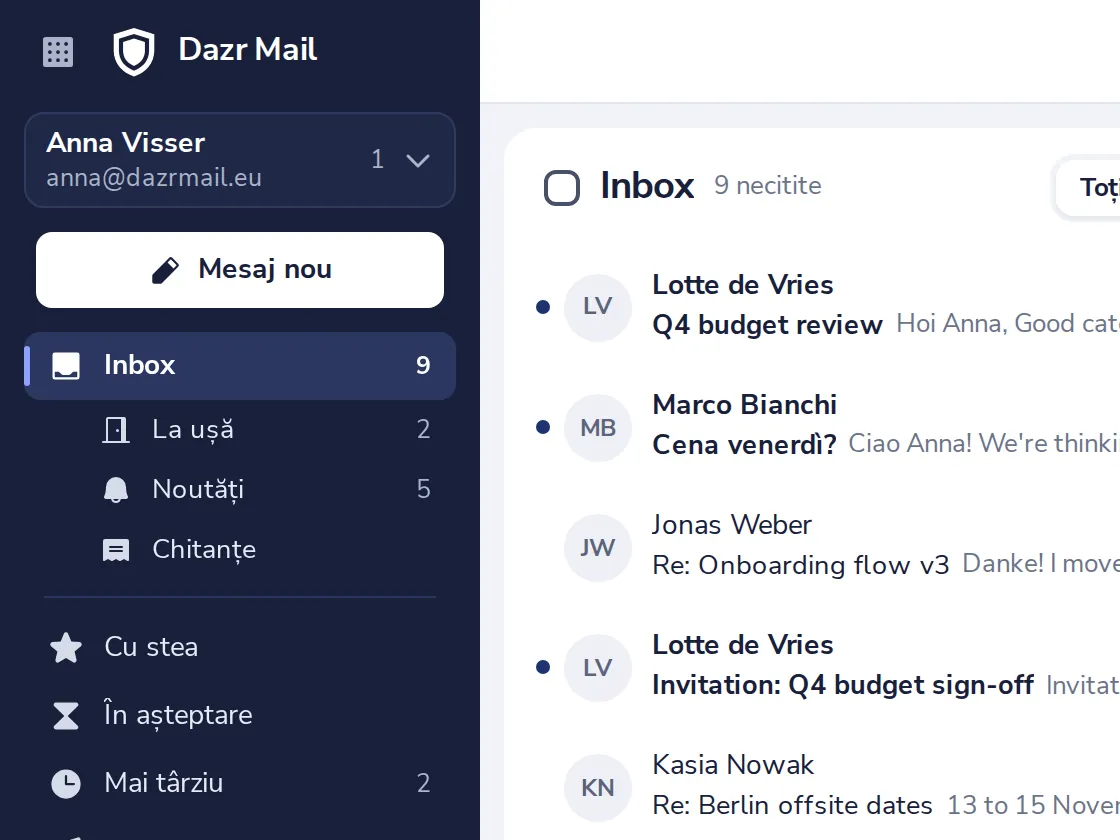Open the Toți filter dropdown
The width and height of the screenshot is (1120, 840).
coord(1087,188)
